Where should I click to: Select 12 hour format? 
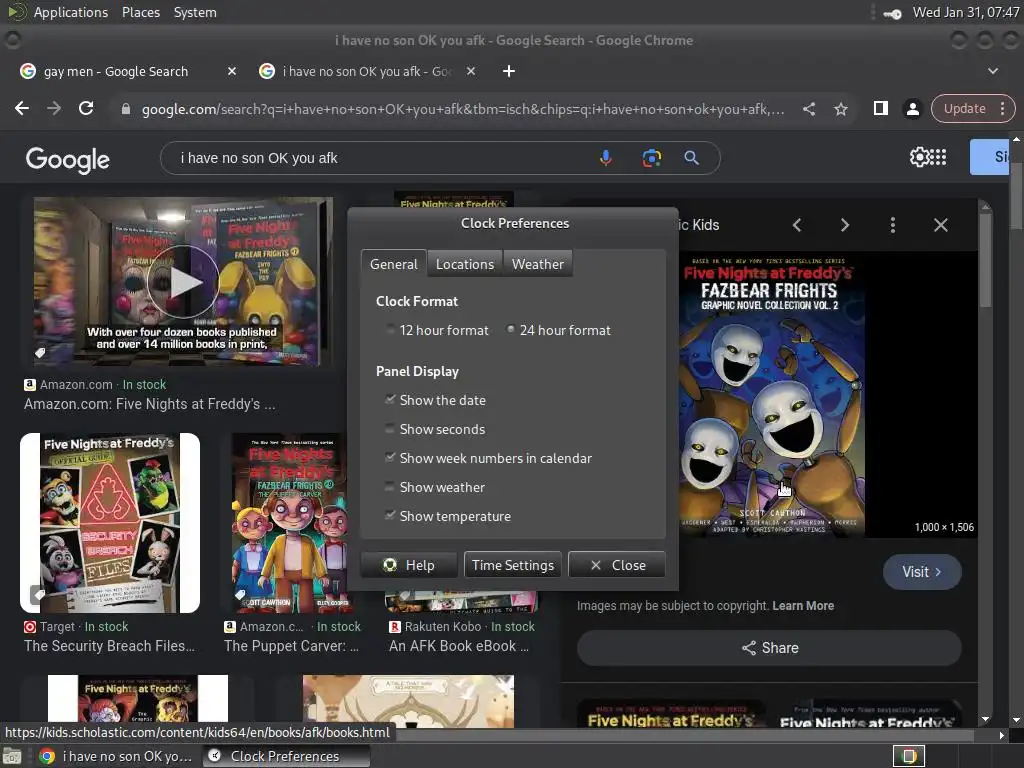tap(437, 330)
